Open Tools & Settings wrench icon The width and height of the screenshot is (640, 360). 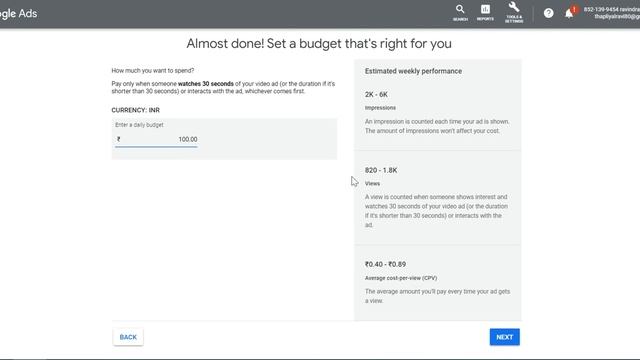514,12
